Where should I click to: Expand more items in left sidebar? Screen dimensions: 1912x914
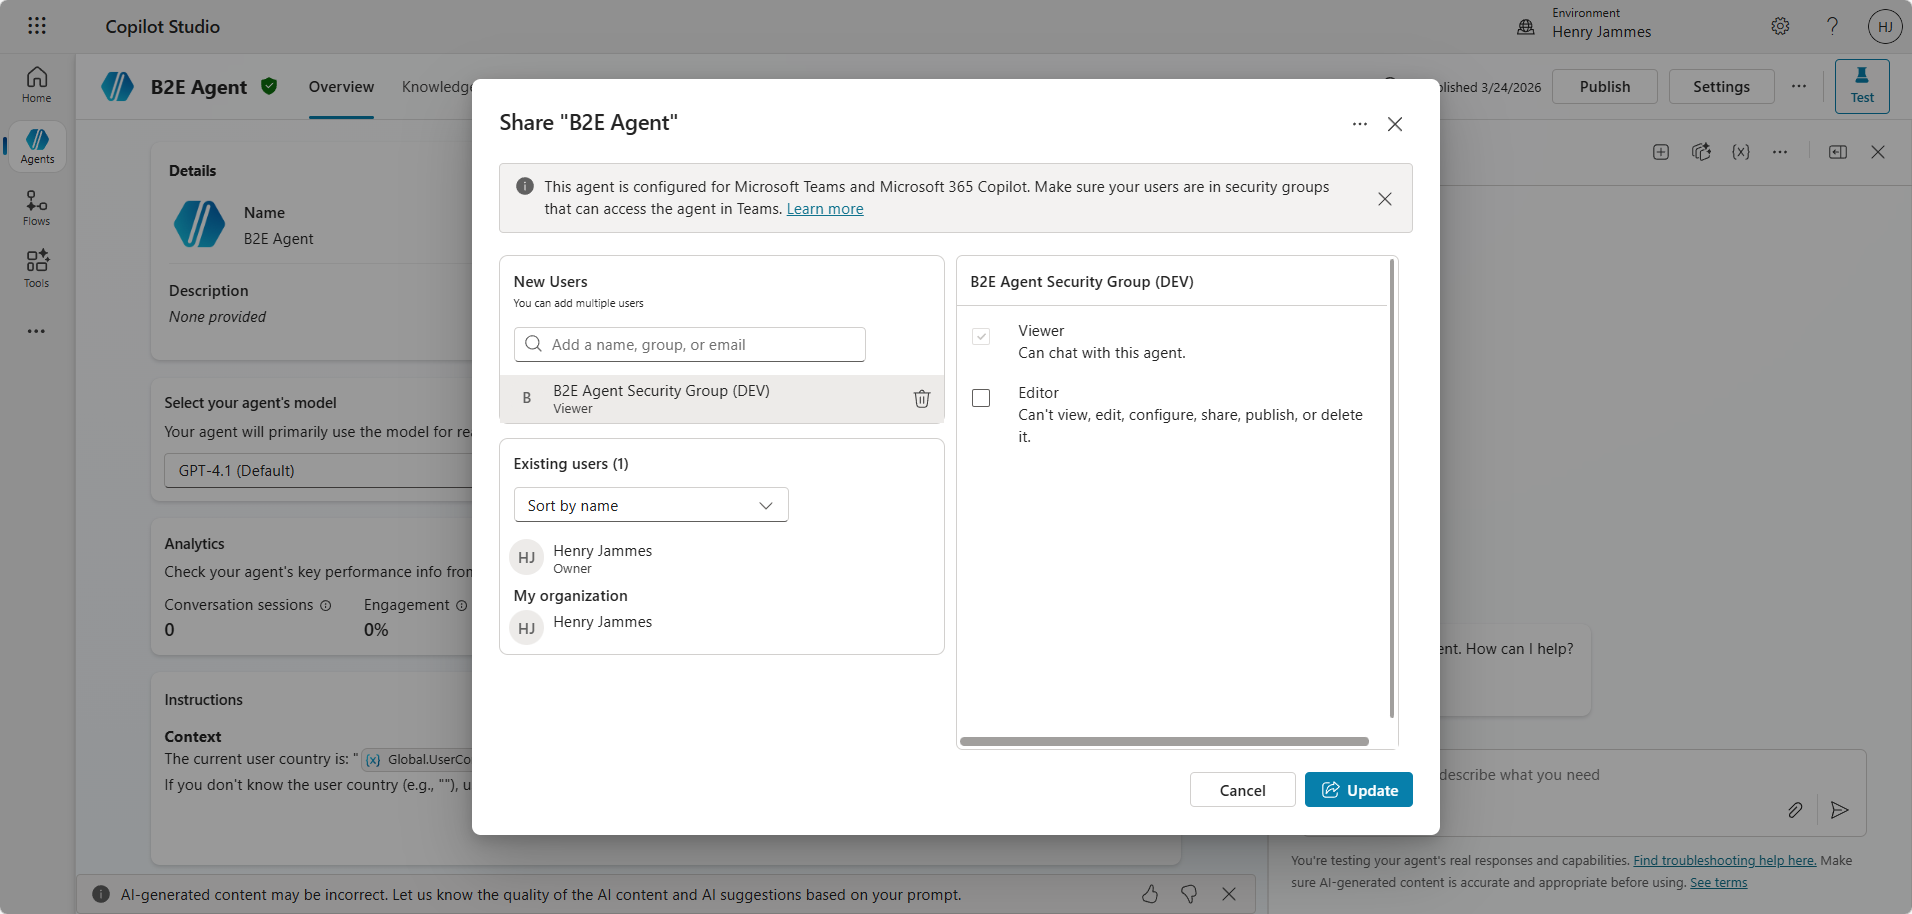coord(37,331)
